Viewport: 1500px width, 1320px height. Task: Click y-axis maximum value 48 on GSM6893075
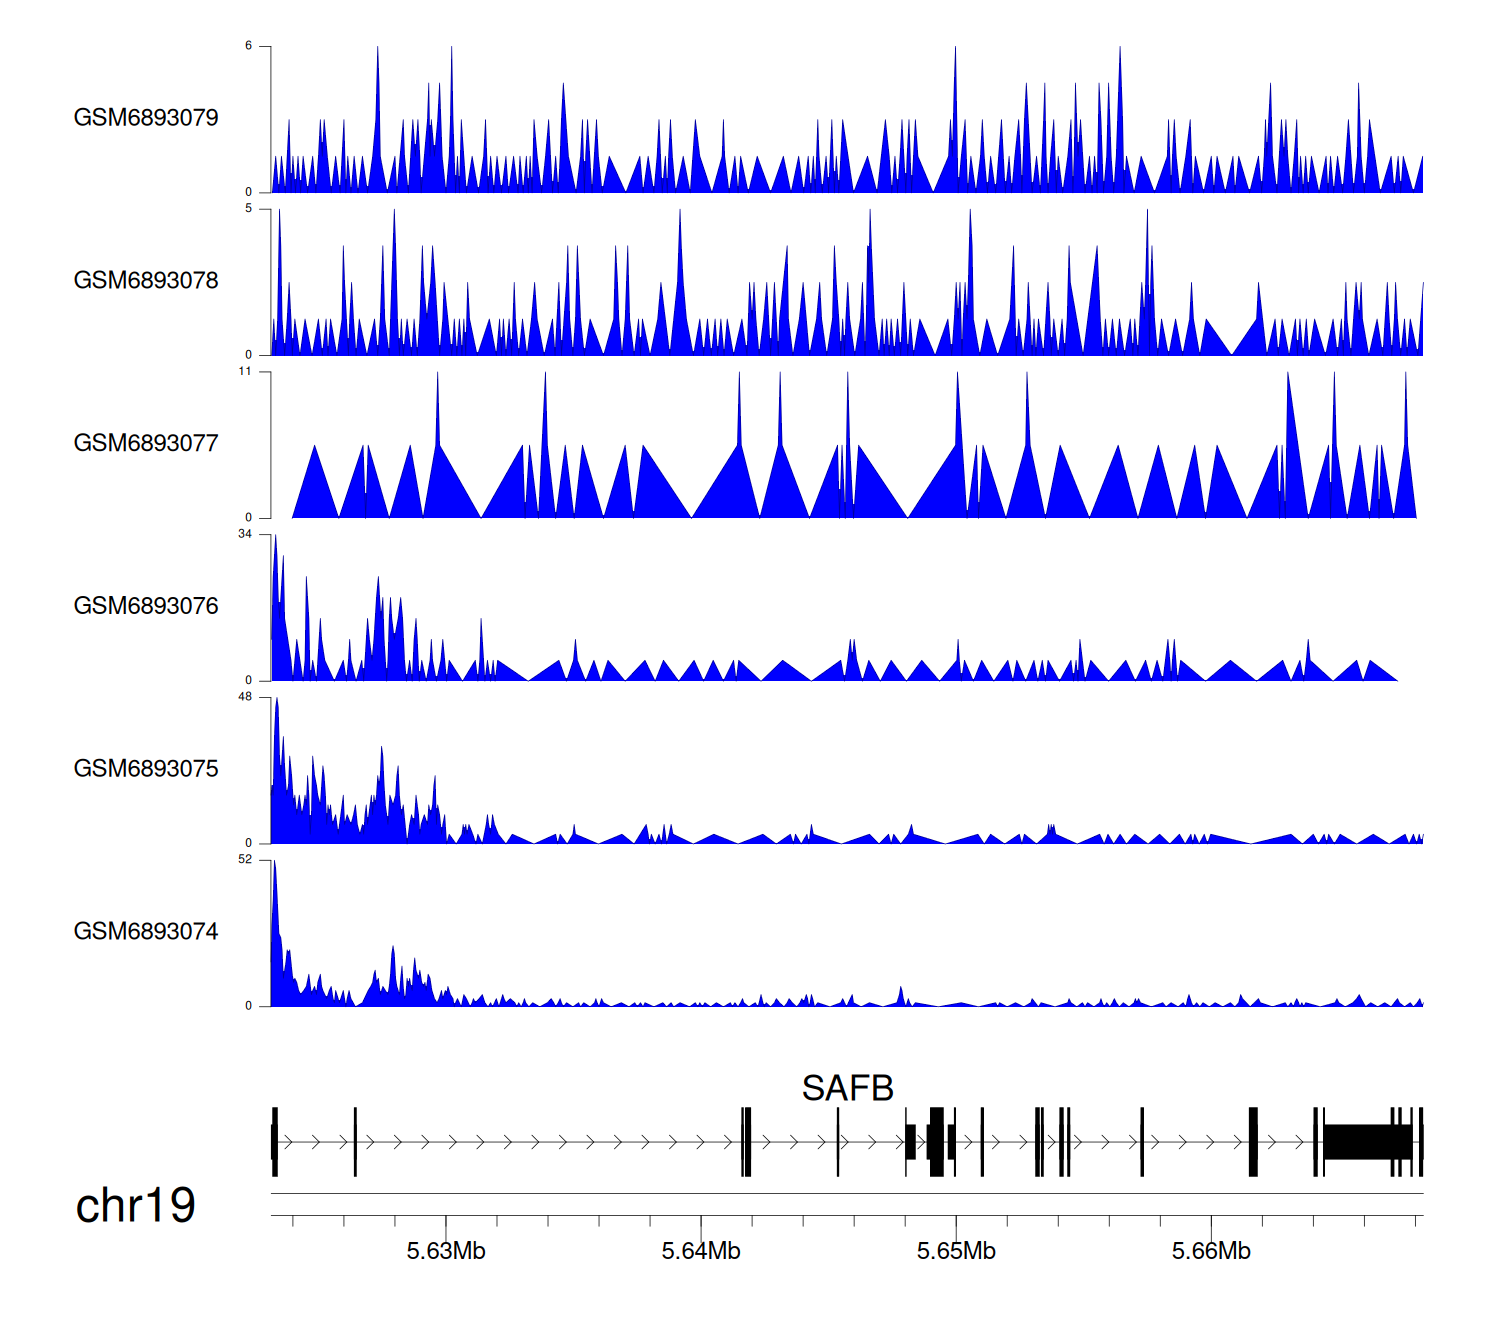245,697
